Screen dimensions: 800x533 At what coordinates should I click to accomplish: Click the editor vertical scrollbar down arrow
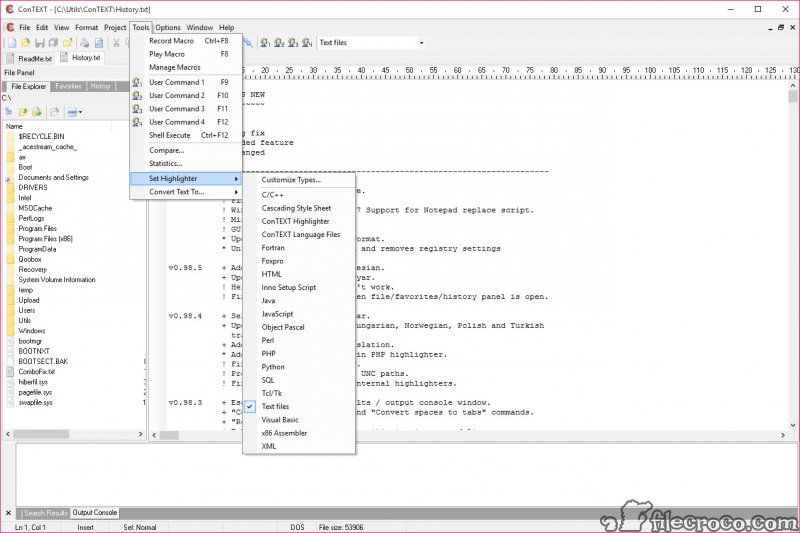point(793,425)
